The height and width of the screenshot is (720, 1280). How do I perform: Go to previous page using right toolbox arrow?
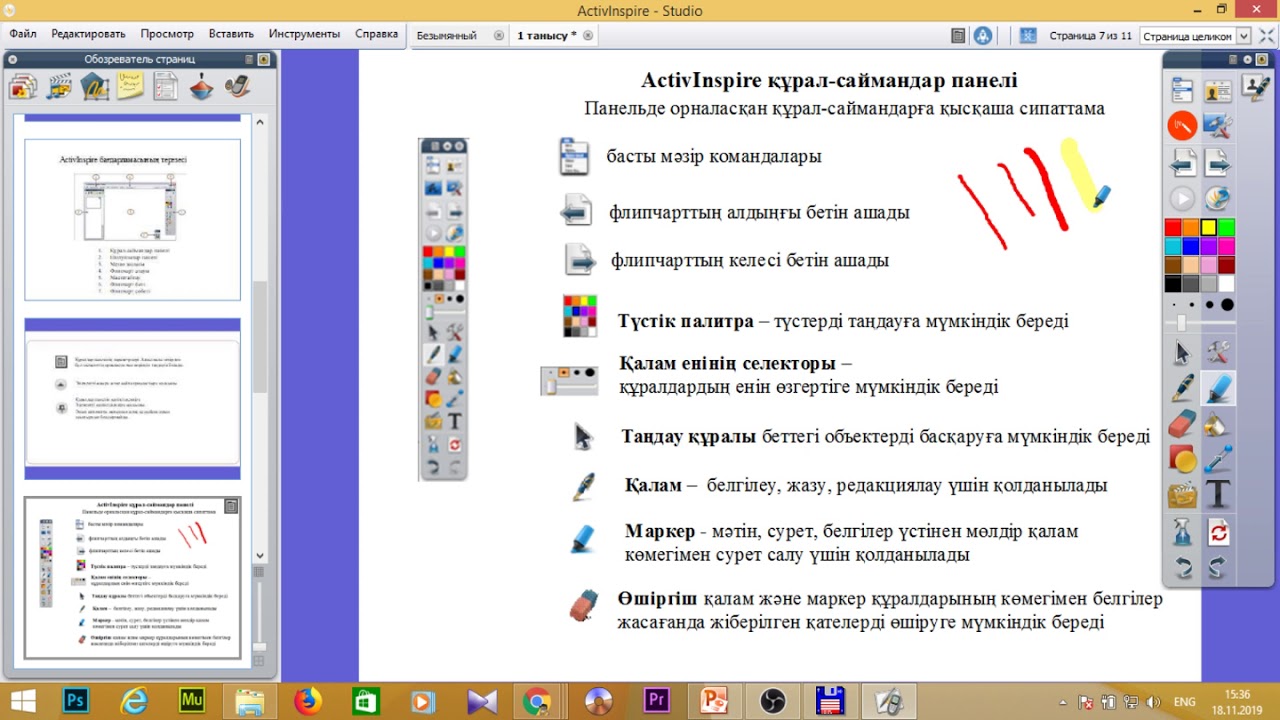pos(1183,162)
